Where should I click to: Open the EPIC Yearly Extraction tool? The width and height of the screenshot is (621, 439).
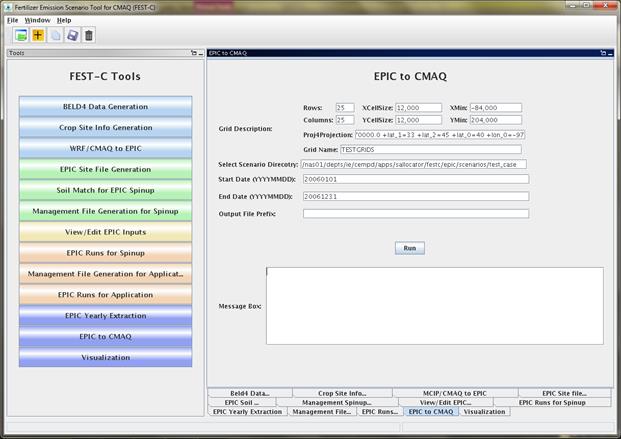pyautogui.click(x=105, y=316)
